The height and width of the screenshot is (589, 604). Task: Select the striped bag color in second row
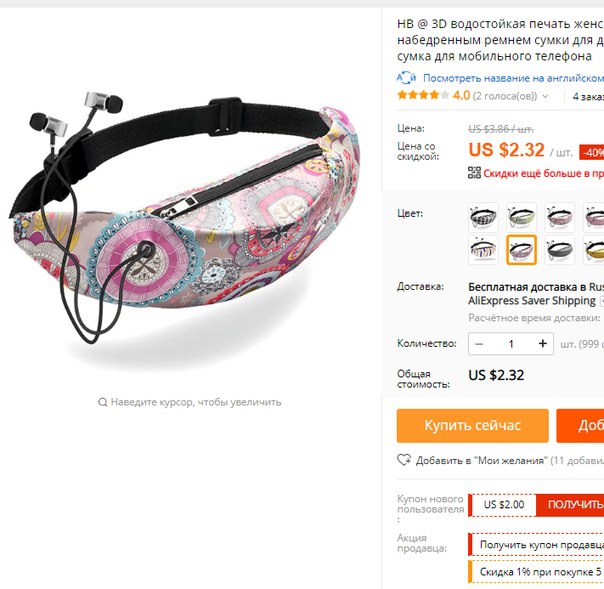483,250
